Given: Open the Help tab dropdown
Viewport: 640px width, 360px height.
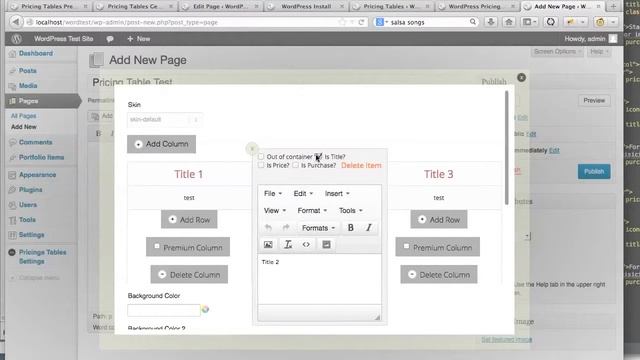Looking at the screenshot, I should pos(599,52).
